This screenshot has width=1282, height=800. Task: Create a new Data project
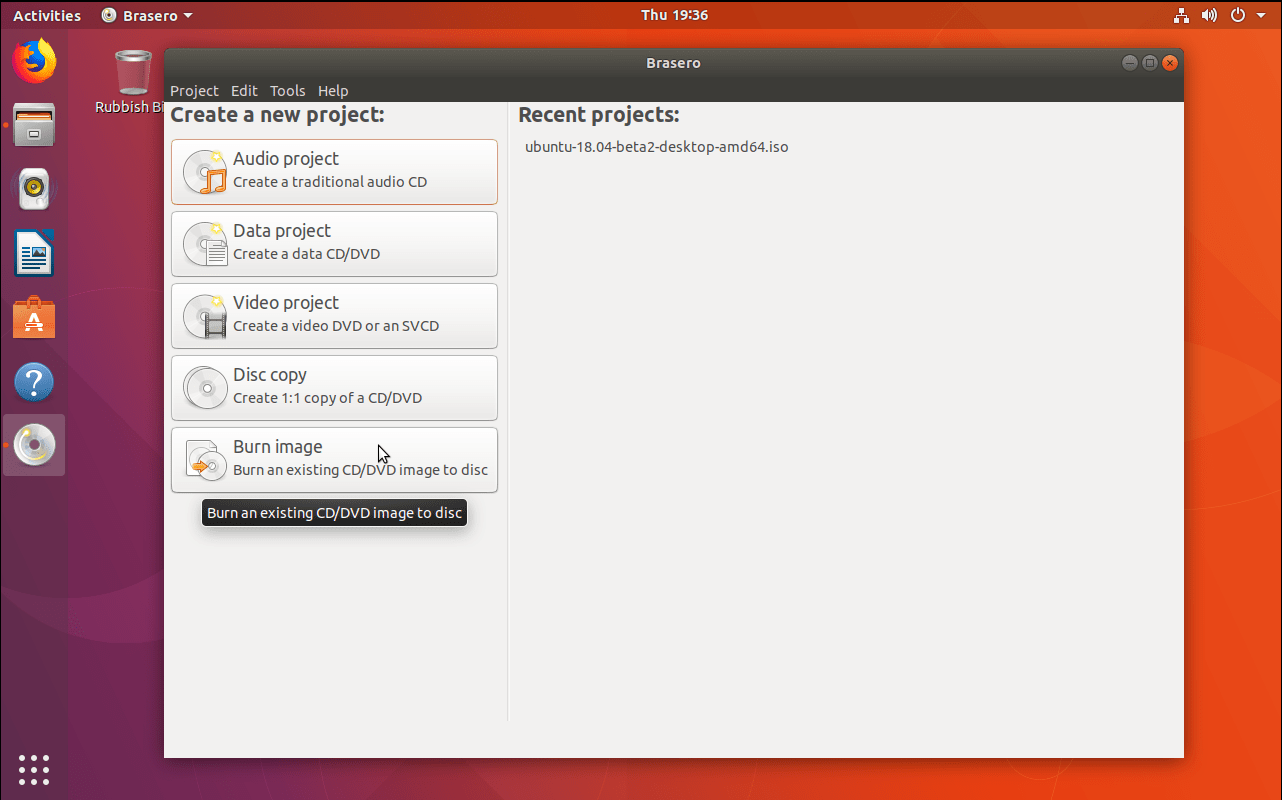click(x=334, y=244)
